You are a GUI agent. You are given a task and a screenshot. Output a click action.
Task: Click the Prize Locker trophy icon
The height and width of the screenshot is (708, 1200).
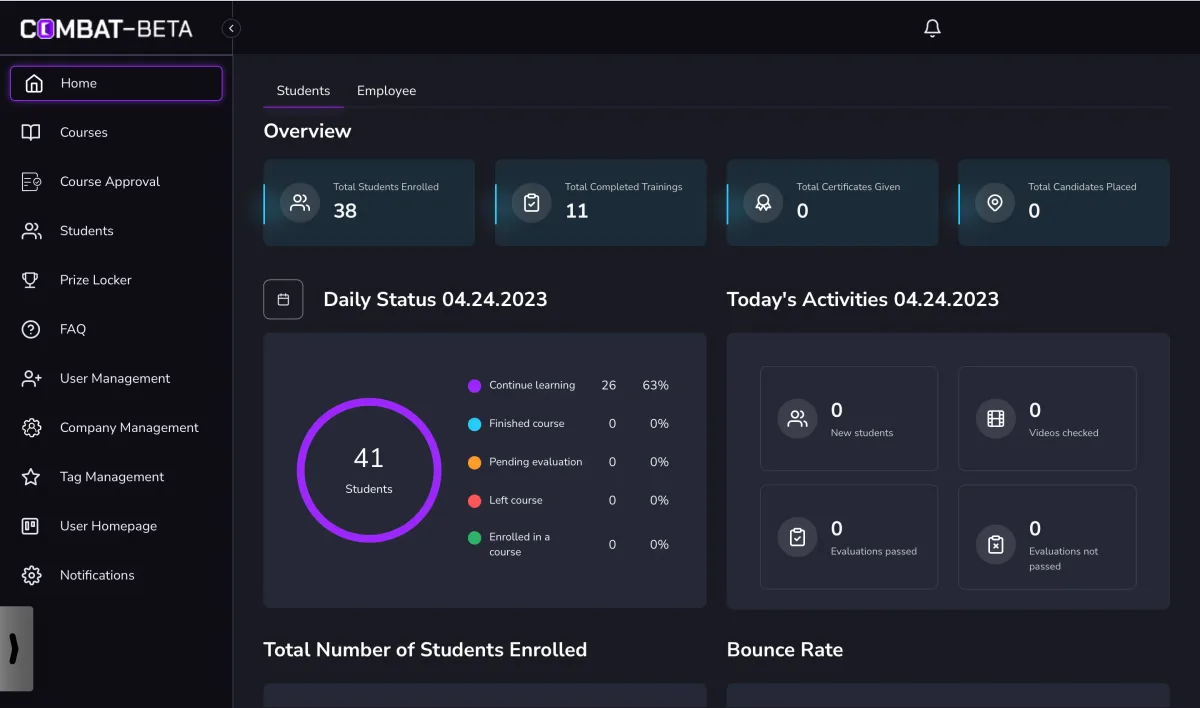coord(31,280)
